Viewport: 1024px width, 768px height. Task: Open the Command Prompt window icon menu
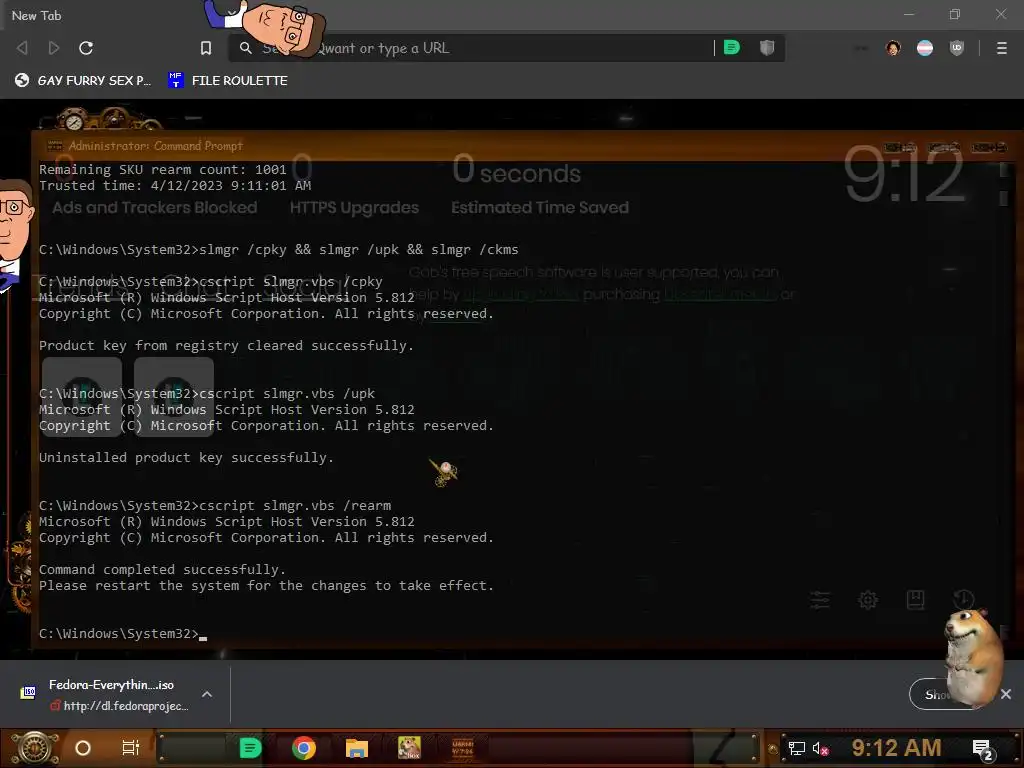(55, 146)
